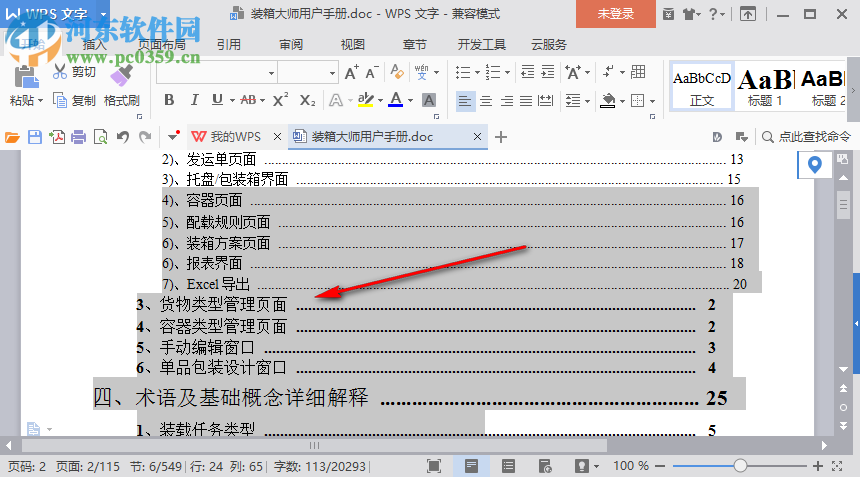Open the 审阅 ribbon tab

point(291,44)
